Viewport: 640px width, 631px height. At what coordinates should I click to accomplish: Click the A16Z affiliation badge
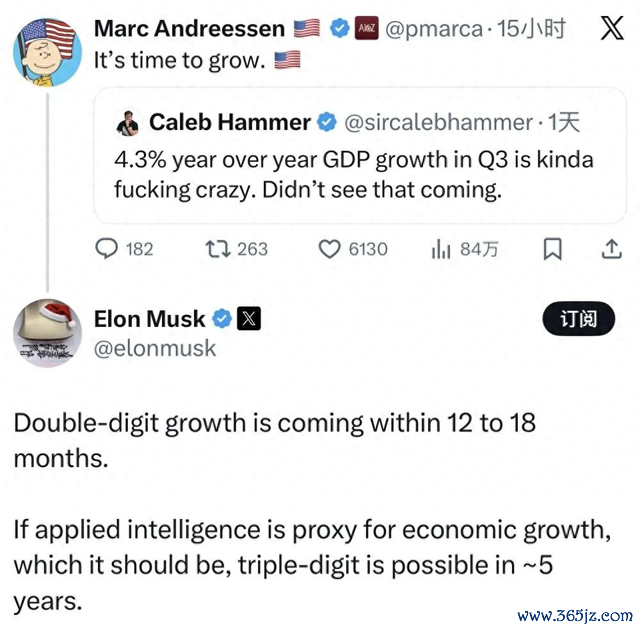367,29
